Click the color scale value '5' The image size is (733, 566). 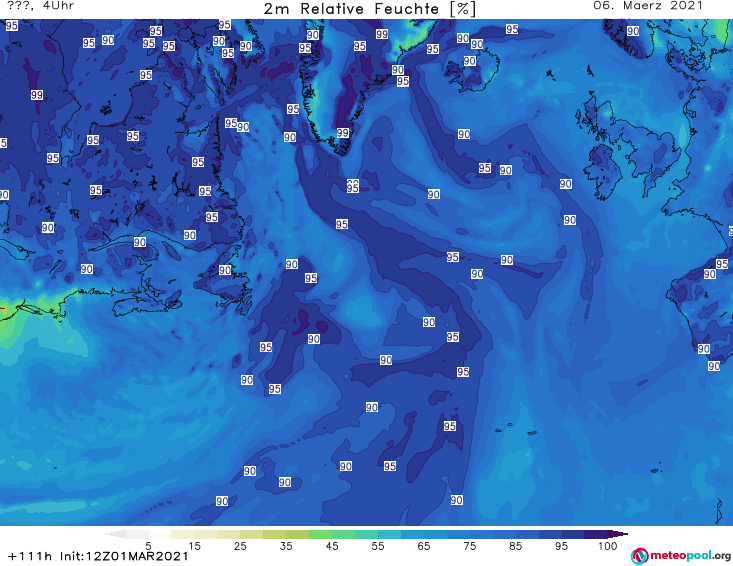click(x=148, y=546)
